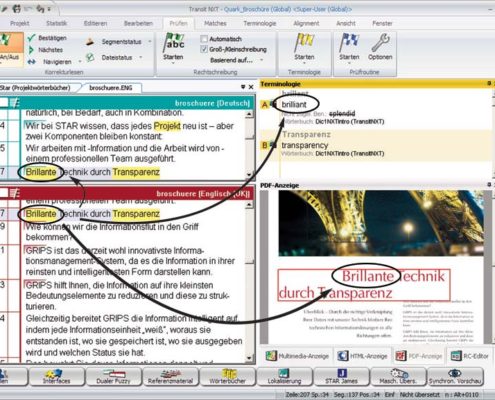Open Multimedia-Anzeige tab

297,356
